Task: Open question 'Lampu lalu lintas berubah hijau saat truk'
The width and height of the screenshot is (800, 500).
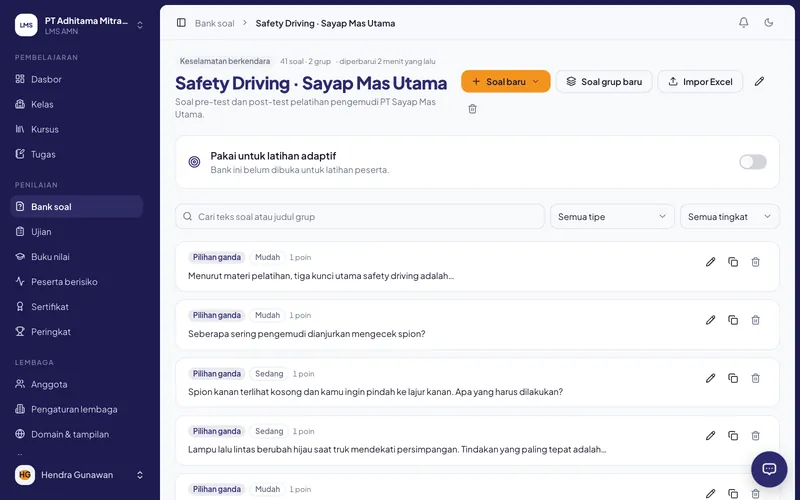Action: pos(397,449)
